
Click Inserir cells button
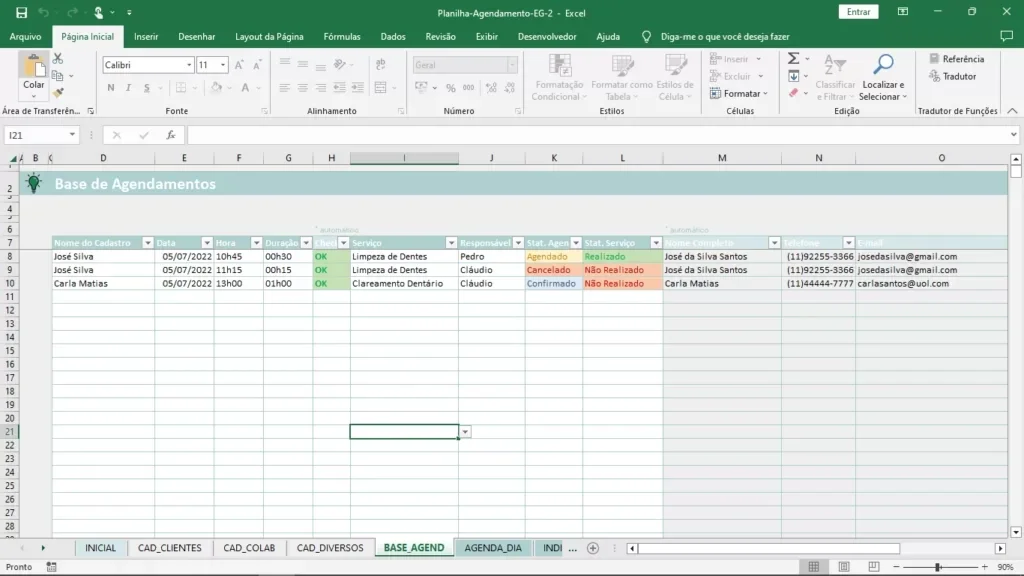click(x=735, y=59)
